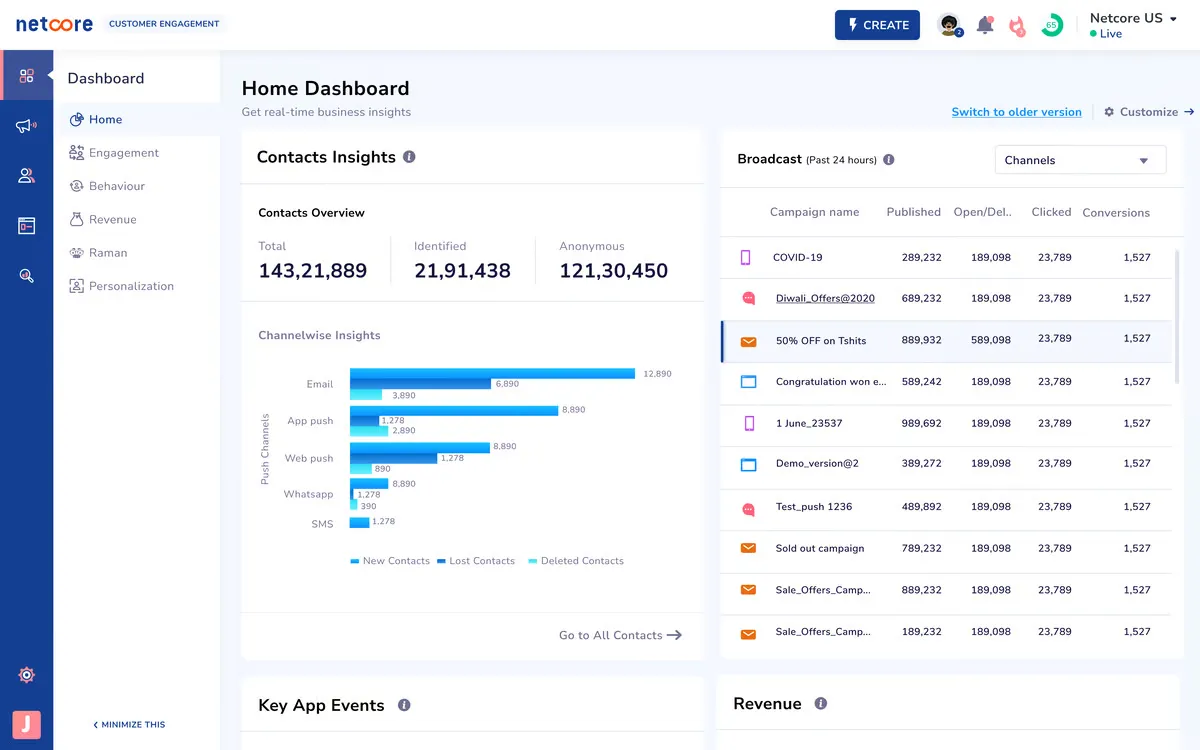Viewport: 1200px width, 750px height.
Task: Open the flame streak icon in the top bar
Action: point(1018,24)
